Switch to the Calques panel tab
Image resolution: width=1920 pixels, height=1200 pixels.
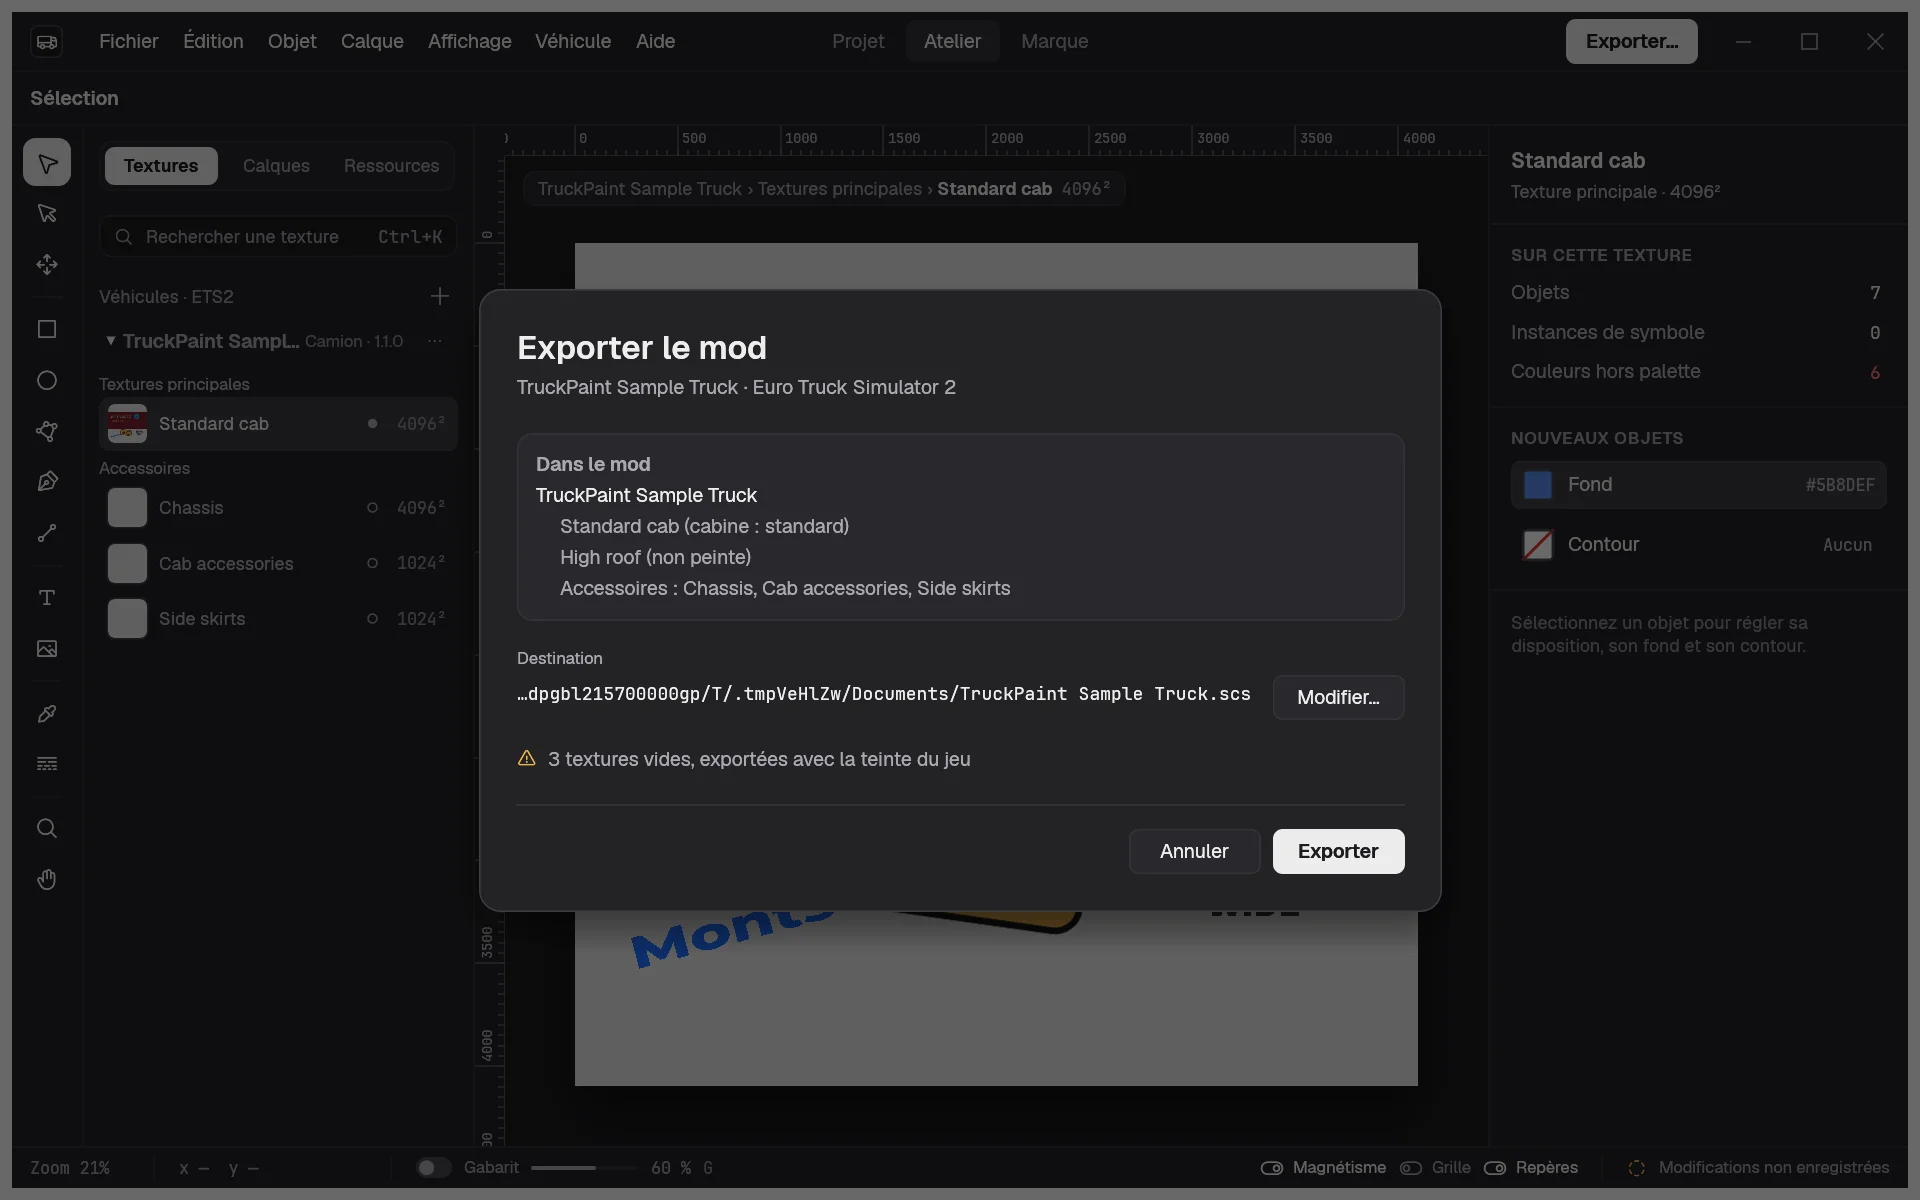[276, 166]
